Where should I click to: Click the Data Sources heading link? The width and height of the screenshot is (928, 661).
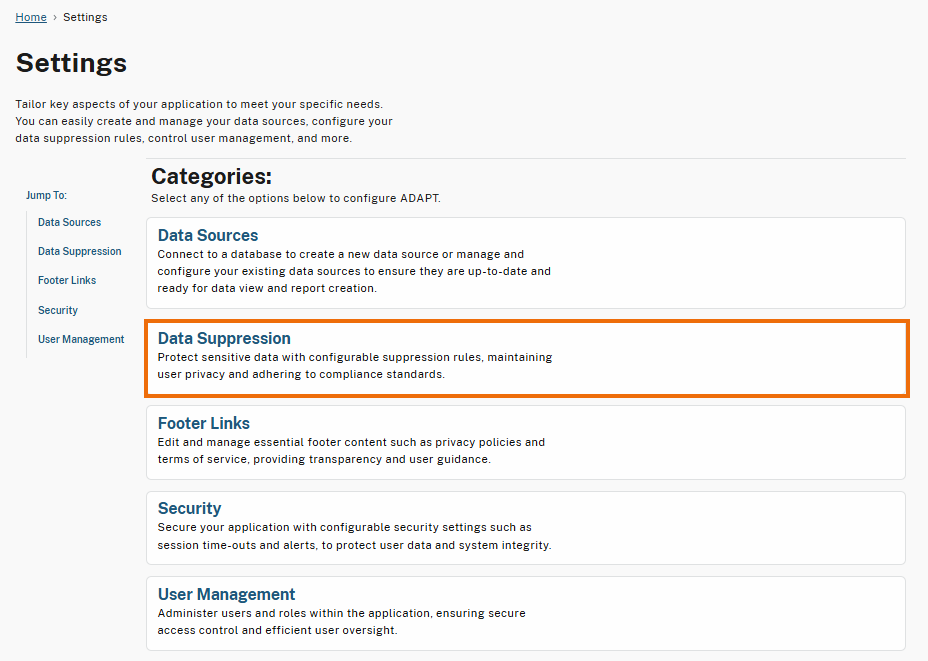coord(207,235)
